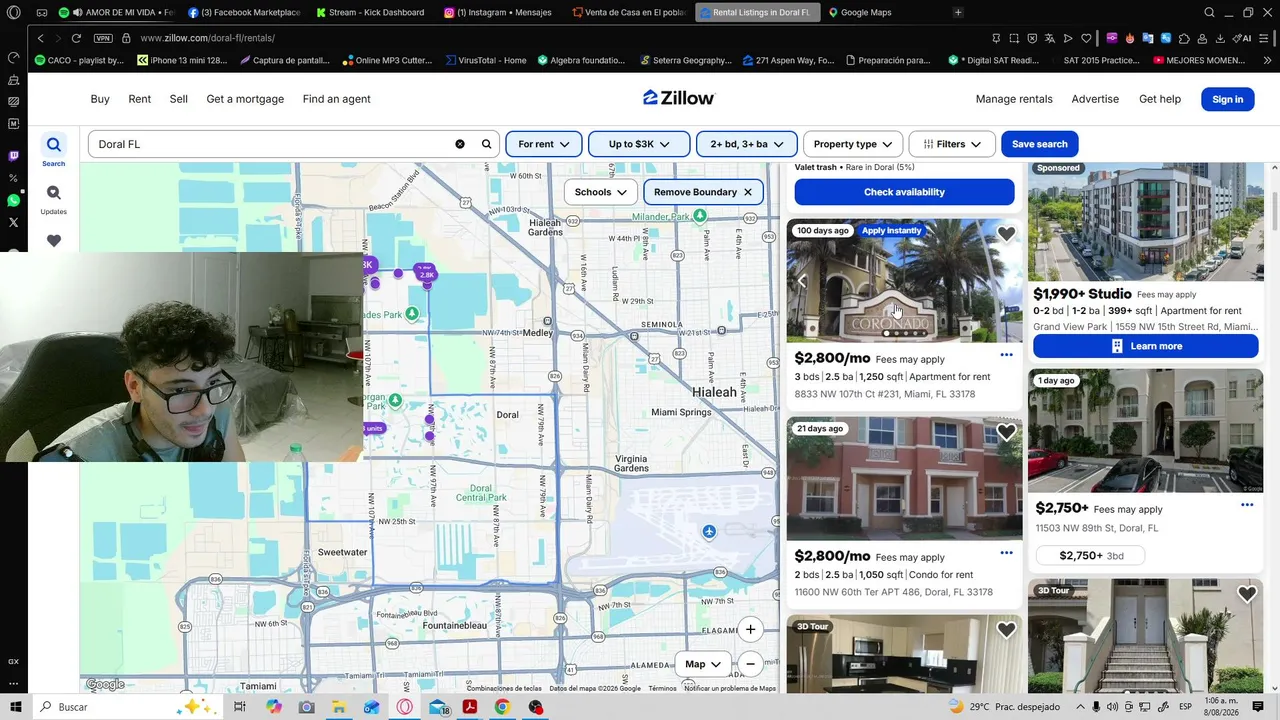
Task: Click the Sign in button
Action: tap(1228, 99)
